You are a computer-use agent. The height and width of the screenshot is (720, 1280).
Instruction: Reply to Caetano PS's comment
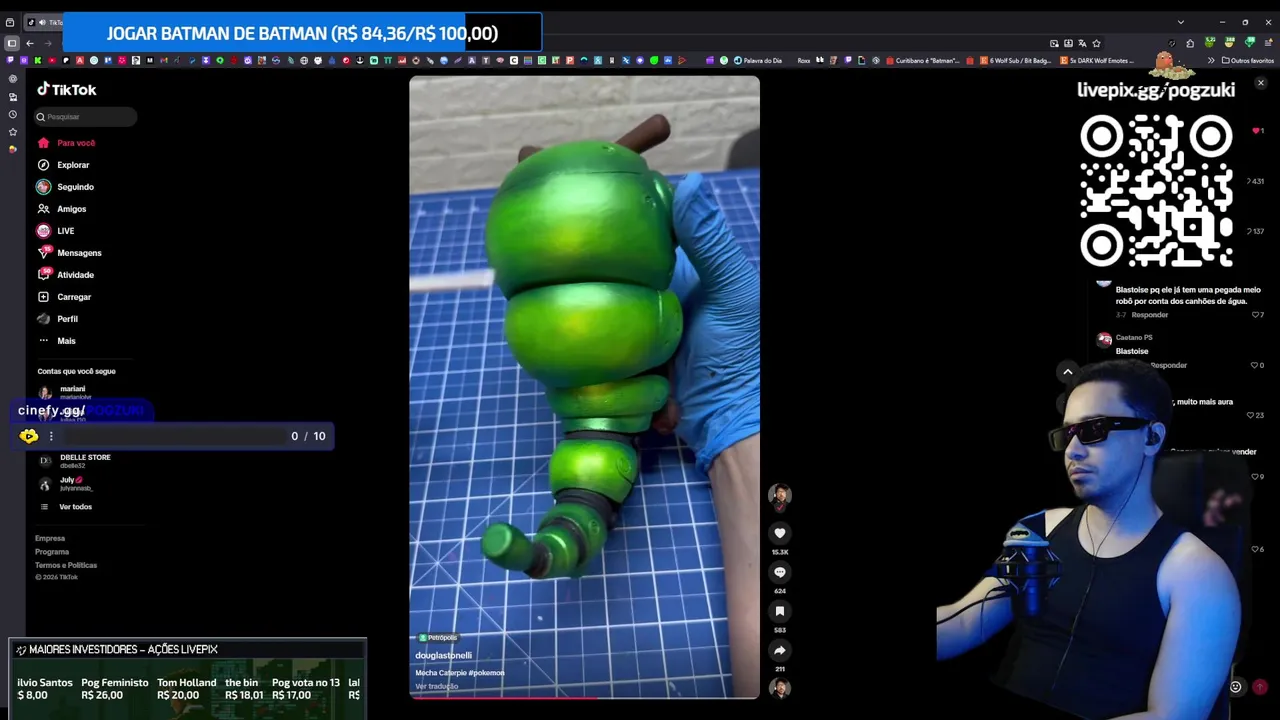(1168, 365)
